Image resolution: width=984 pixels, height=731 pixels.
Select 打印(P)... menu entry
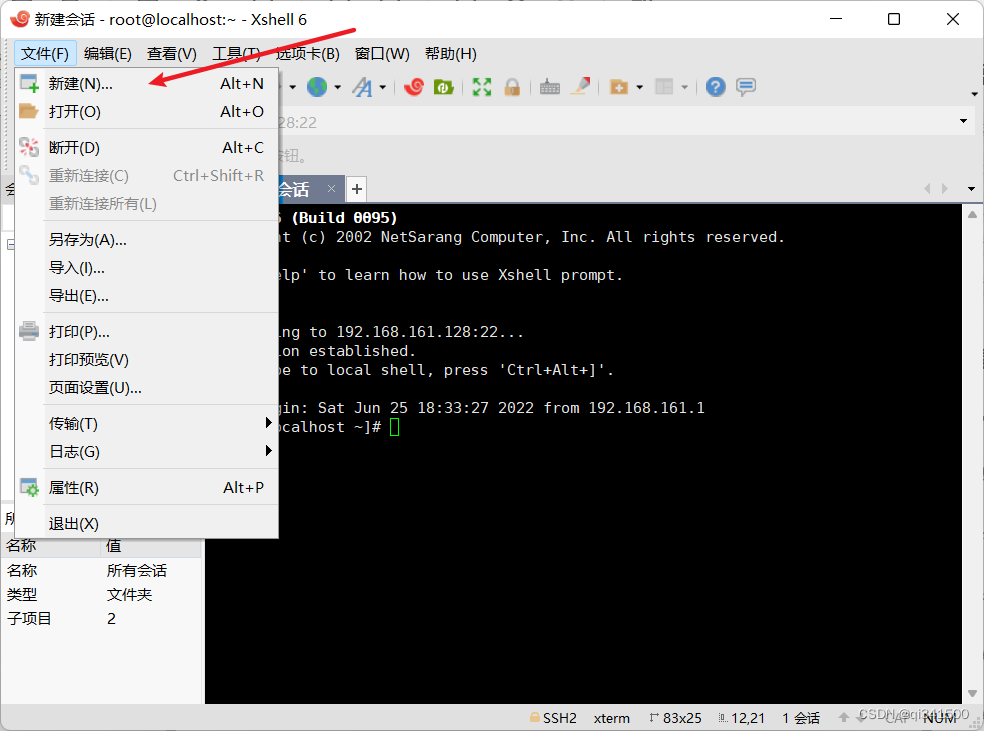pyautogui.click(x=147, y=331)
